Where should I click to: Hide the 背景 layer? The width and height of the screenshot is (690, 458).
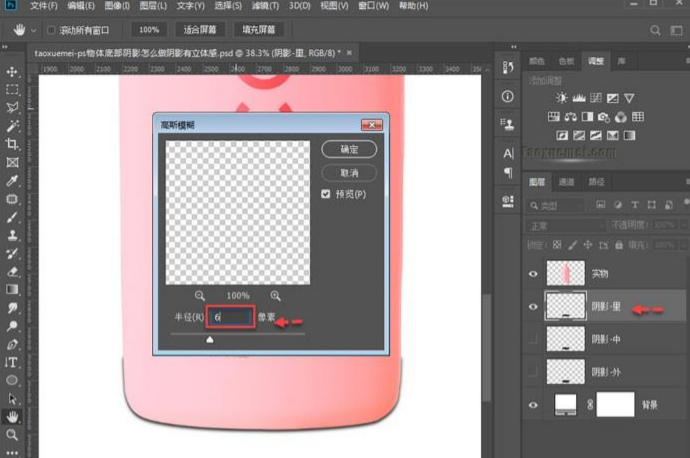point(533,405)
